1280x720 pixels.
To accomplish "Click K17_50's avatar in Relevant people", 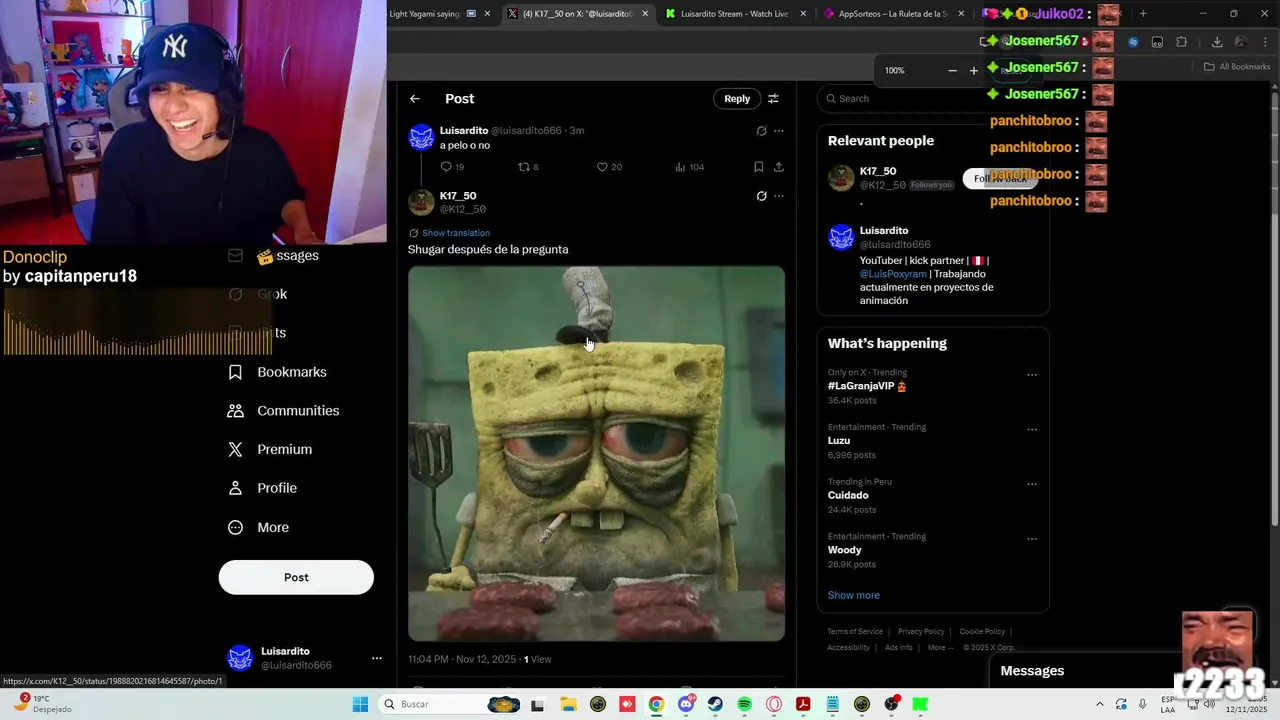I will 841,178.
